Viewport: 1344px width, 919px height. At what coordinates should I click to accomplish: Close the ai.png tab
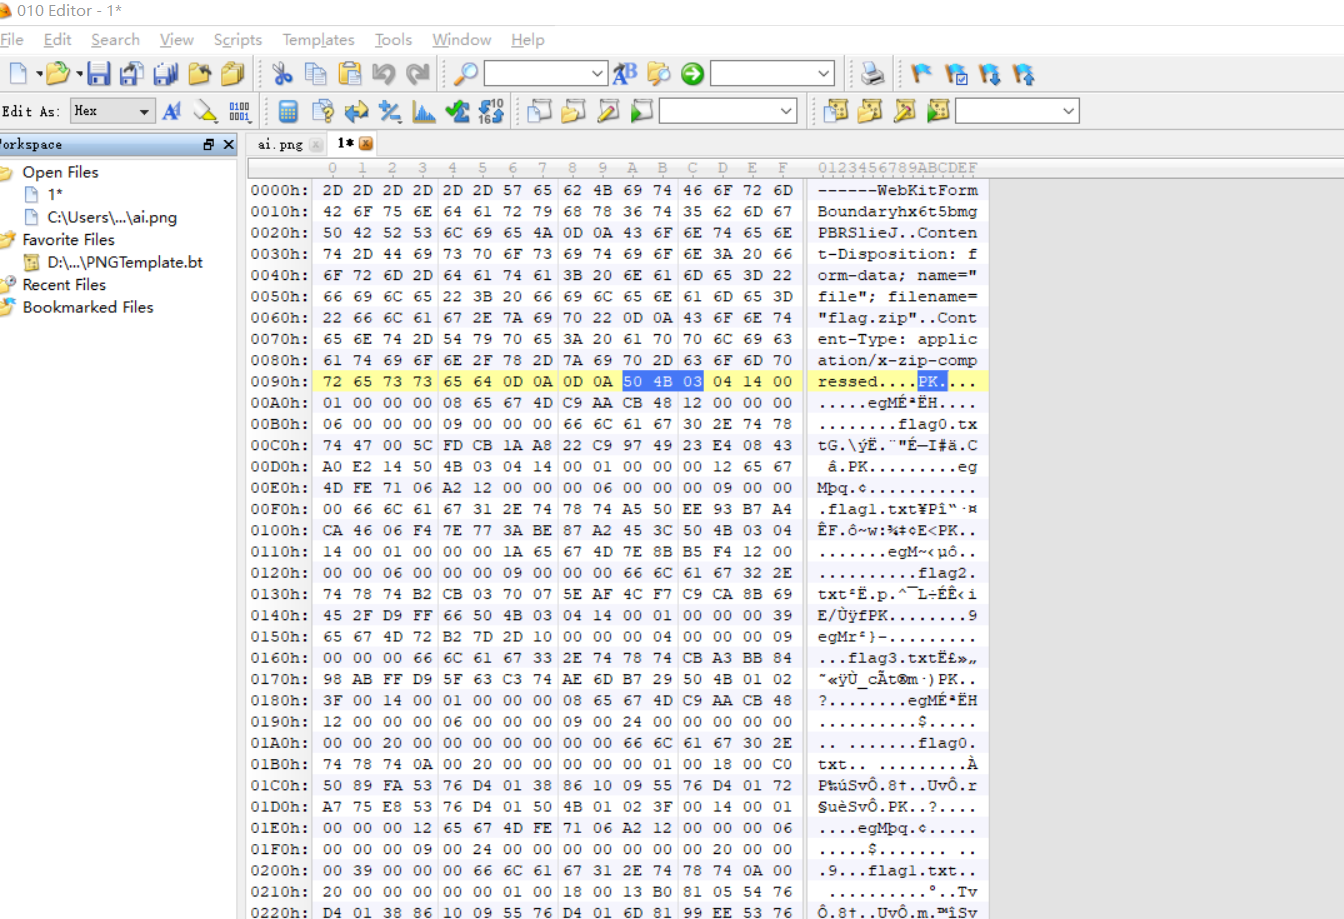[316, 144]
